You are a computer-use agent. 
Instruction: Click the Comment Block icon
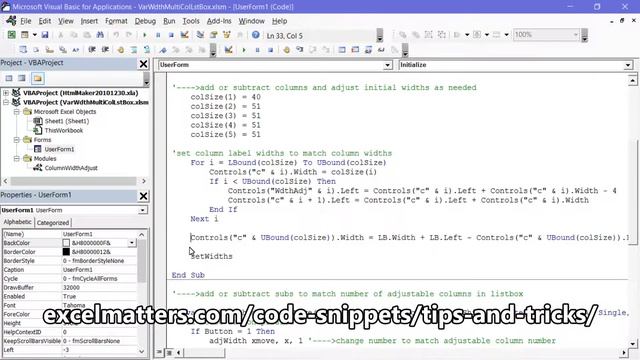pyautogui.click(x=134, y=50)
